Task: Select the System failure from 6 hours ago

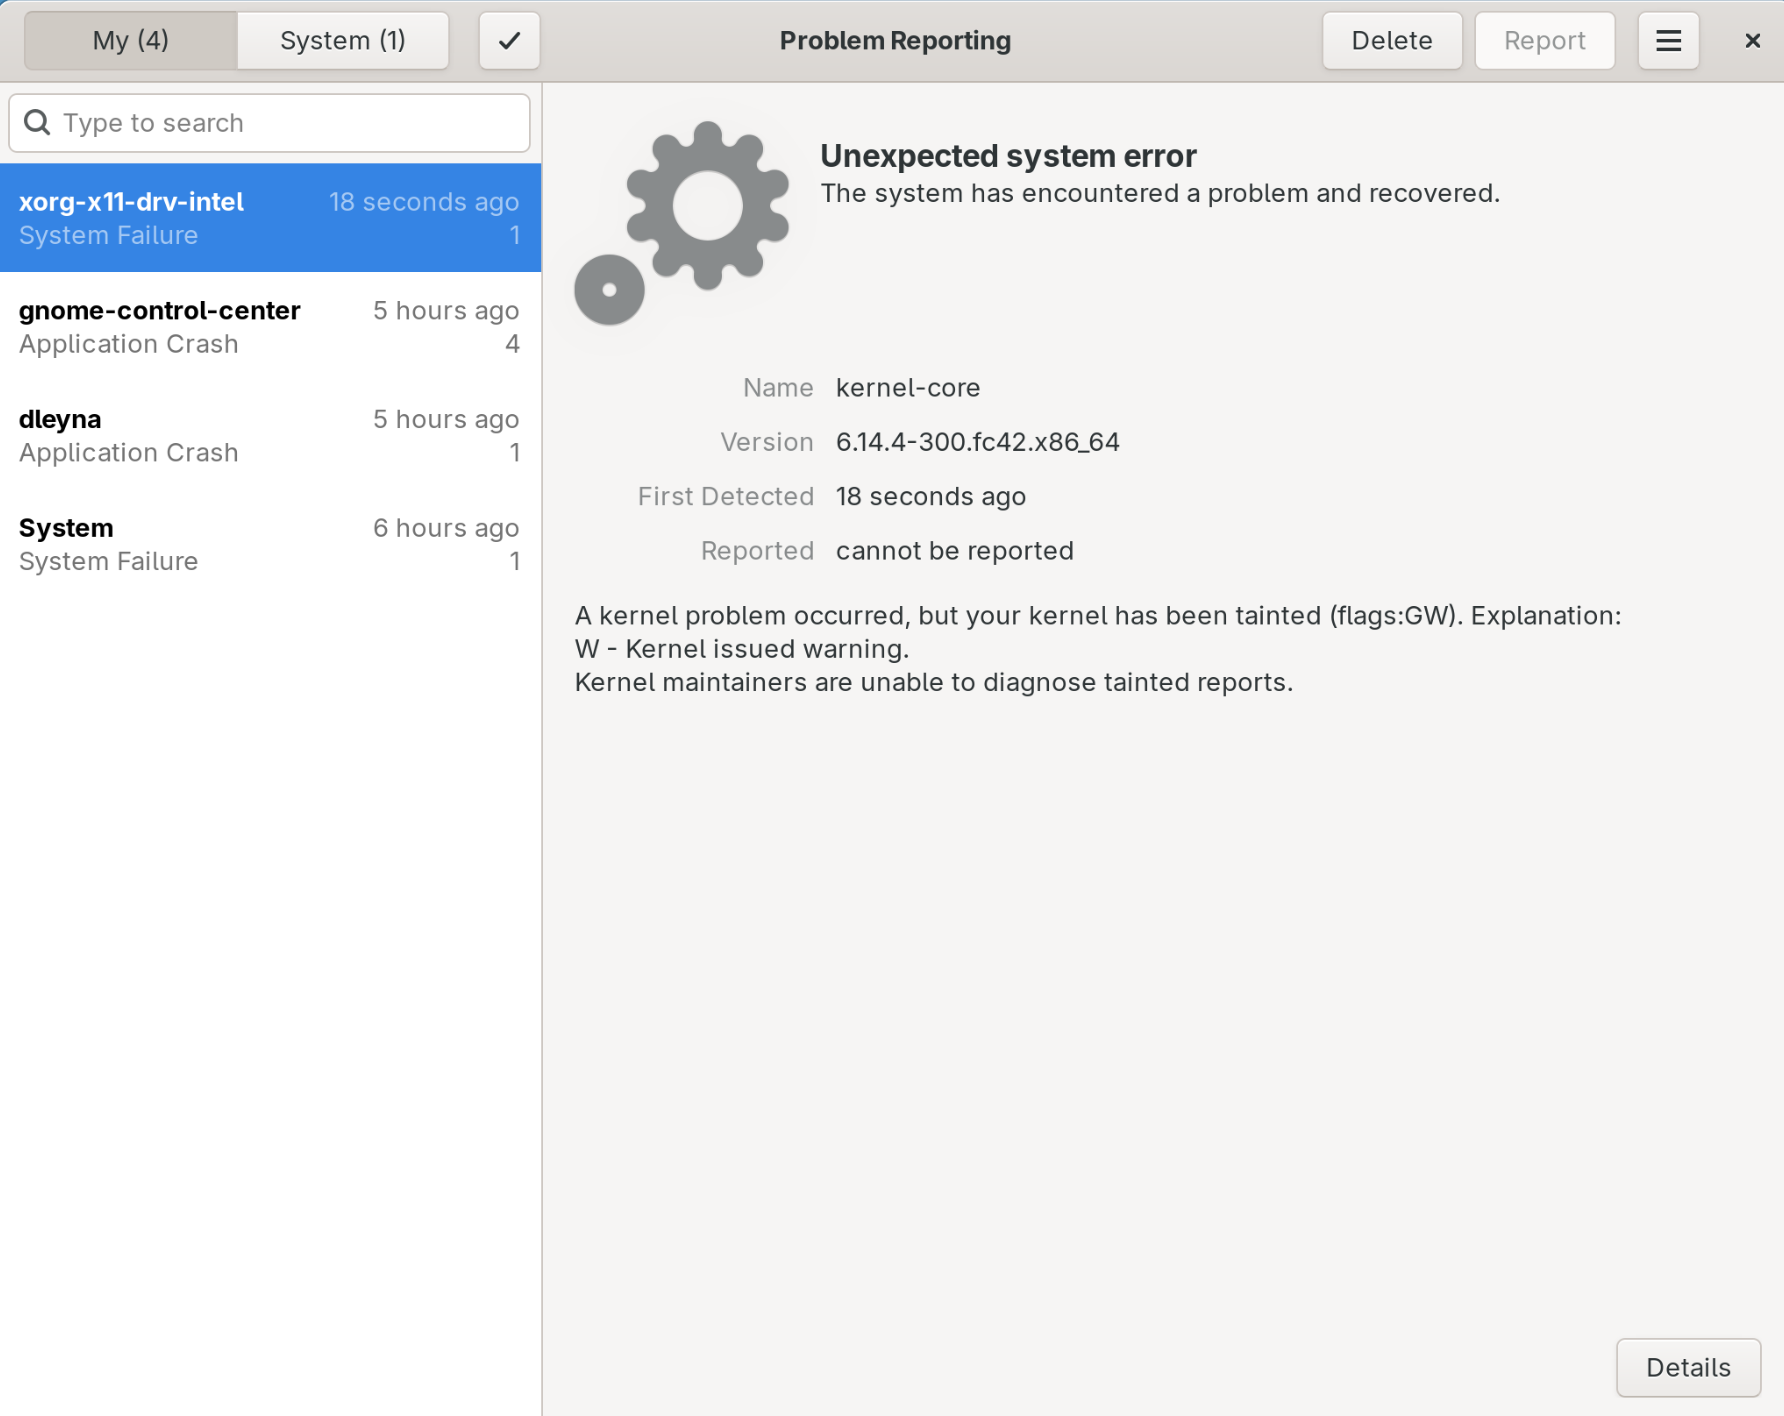Action: pos(270,545)
